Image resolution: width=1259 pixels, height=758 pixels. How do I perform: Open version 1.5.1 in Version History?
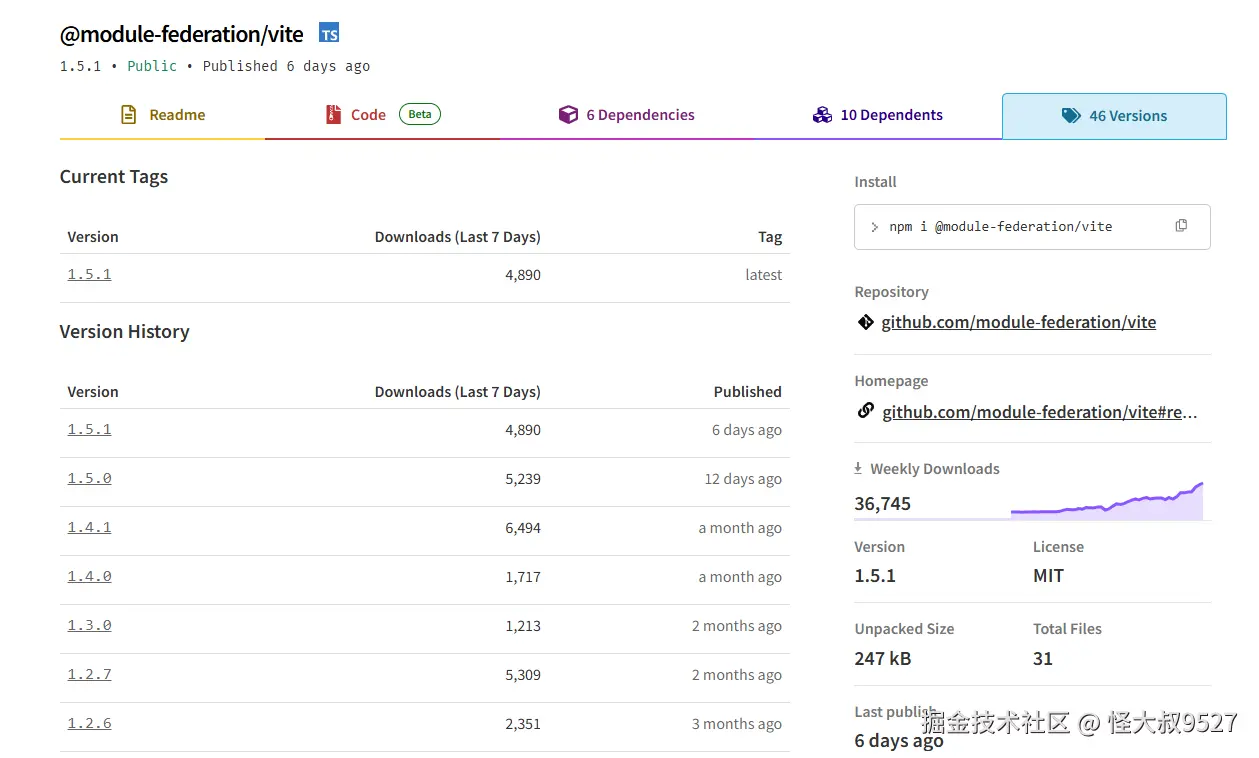click(x=89, y=429)
